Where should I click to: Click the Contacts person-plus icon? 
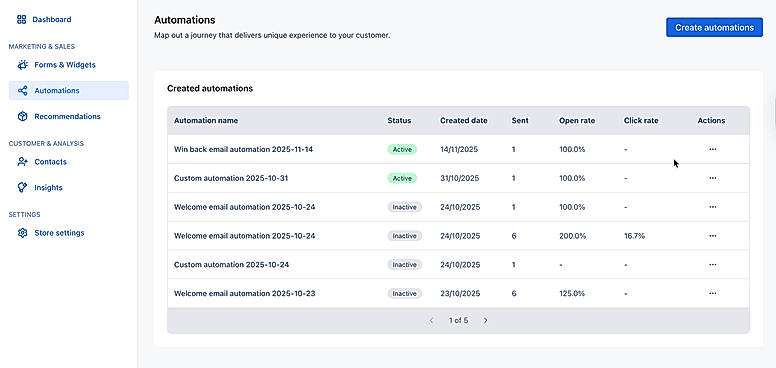pyautogui.click(x=23, y=162)
